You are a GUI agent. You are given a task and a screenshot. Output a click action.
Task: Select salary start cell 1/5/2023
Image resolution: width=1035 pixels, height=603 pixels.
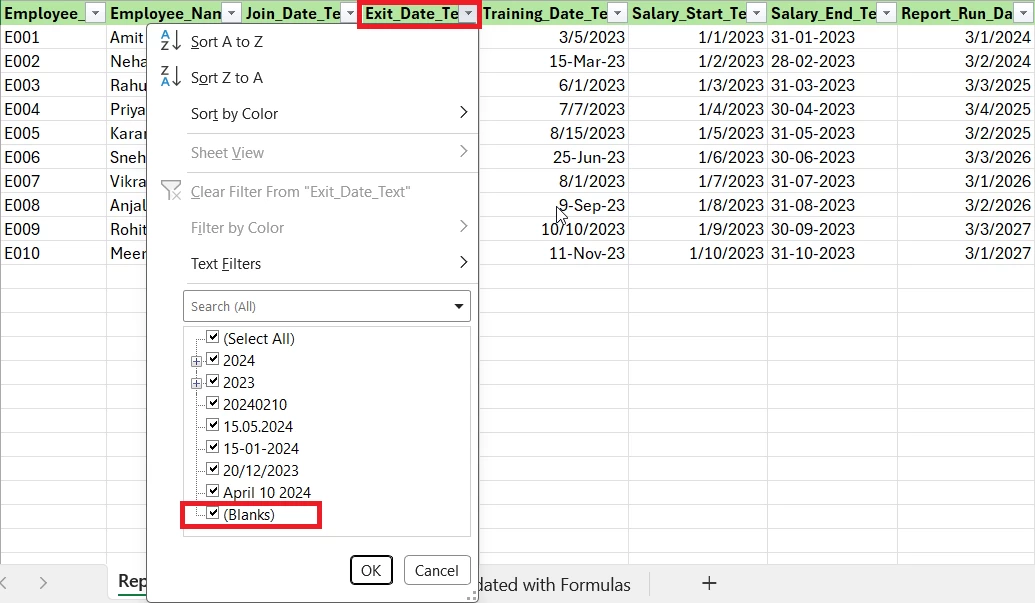698,133
